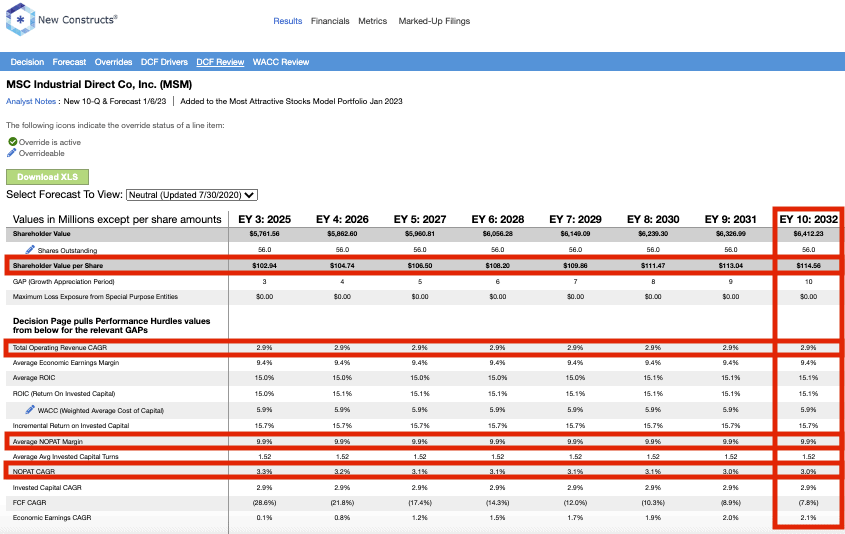Click the Overrideable pencil legend icon
This screenshot has width=845, height=534.
click(x=11, y=153)
